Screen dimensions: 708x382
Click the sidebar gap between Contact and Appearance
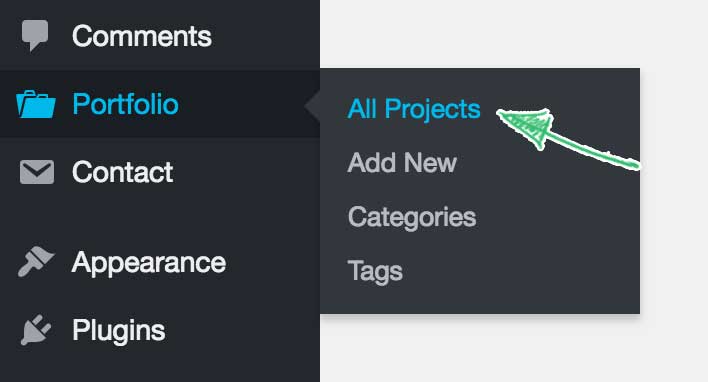160,216
